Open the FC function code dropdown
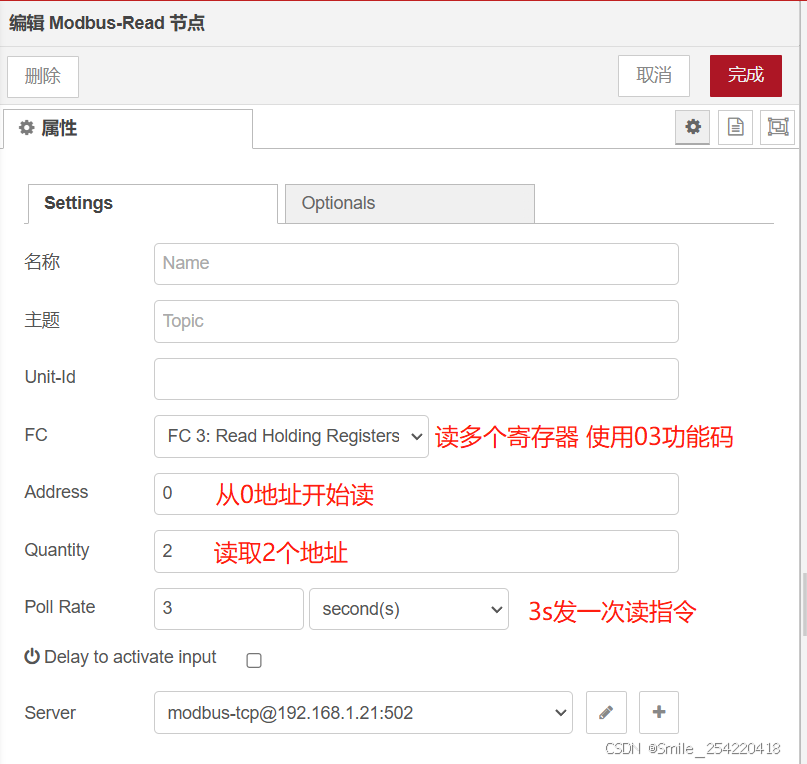This screenshot has height=764, width=807. click(291, 437)
